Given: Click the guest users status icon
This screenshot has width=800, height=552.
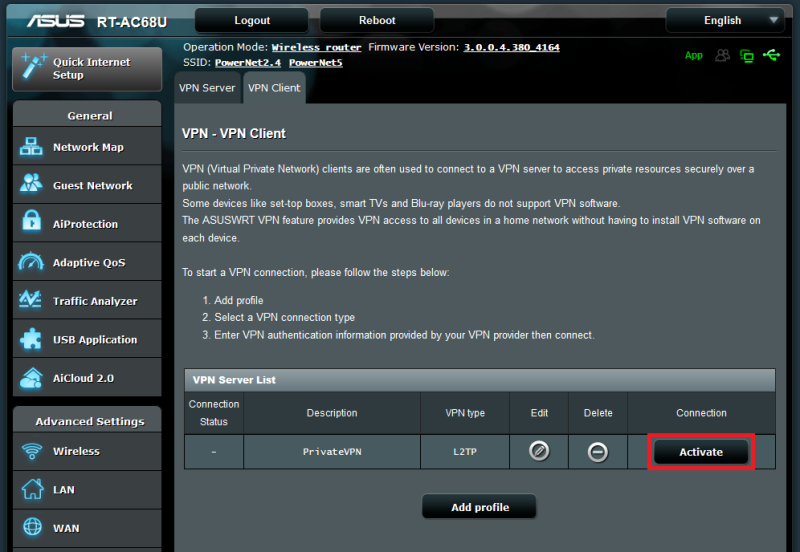Looking at the screenshot, I should [722, 55].
